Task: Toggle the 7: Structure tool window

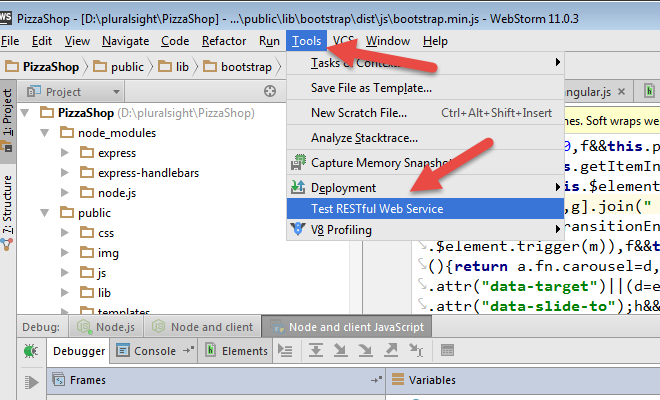Action: click(7, 211)
